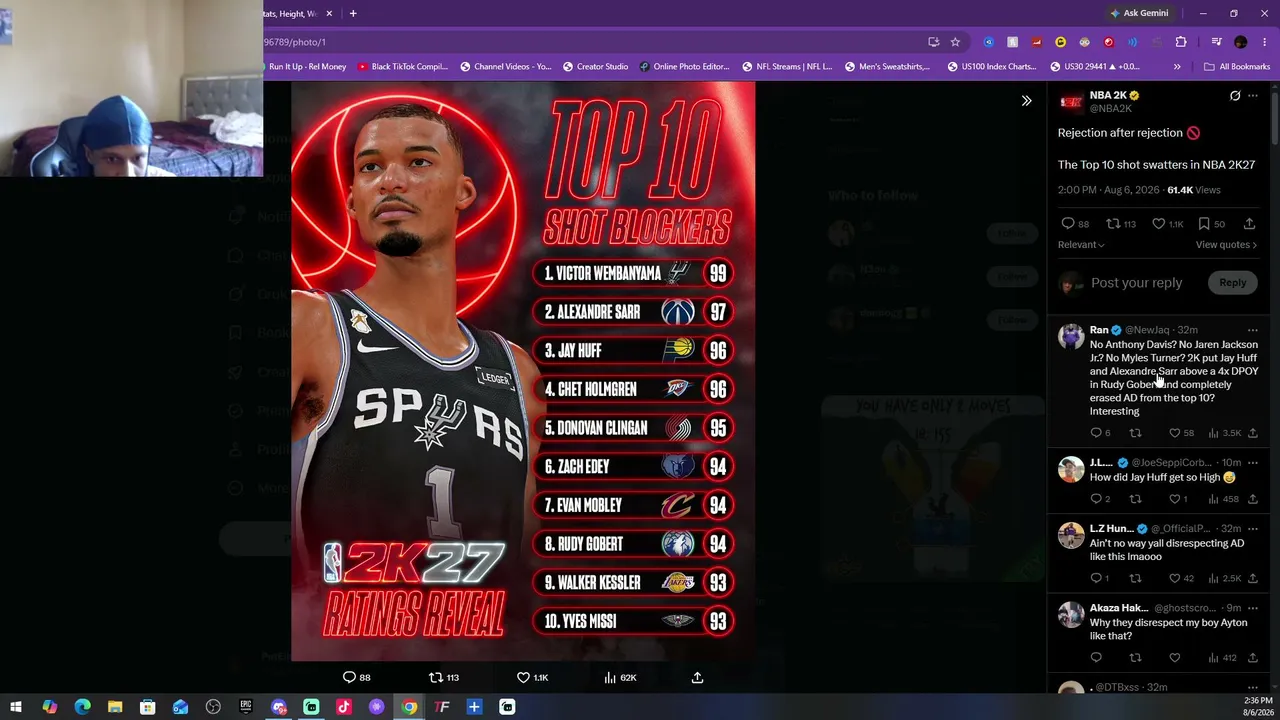Open more options on the Ayton reply
Image resolution: width=1280 pixels, height=720 pixels.
click(1253, 608)
